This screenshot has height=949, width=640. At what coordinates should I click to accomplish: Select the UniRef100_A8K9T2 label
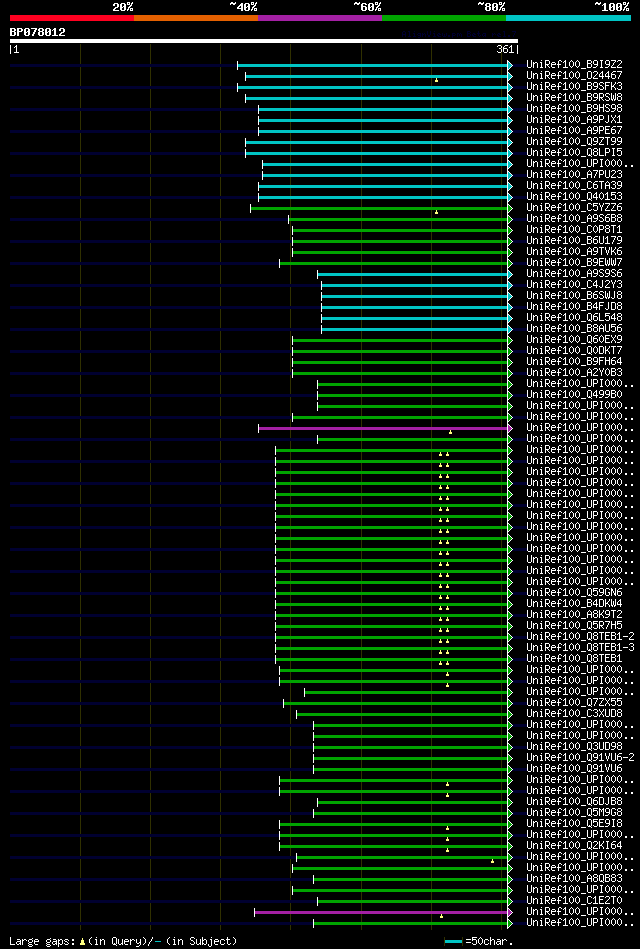pyautogui.click(x=575, y=614)
